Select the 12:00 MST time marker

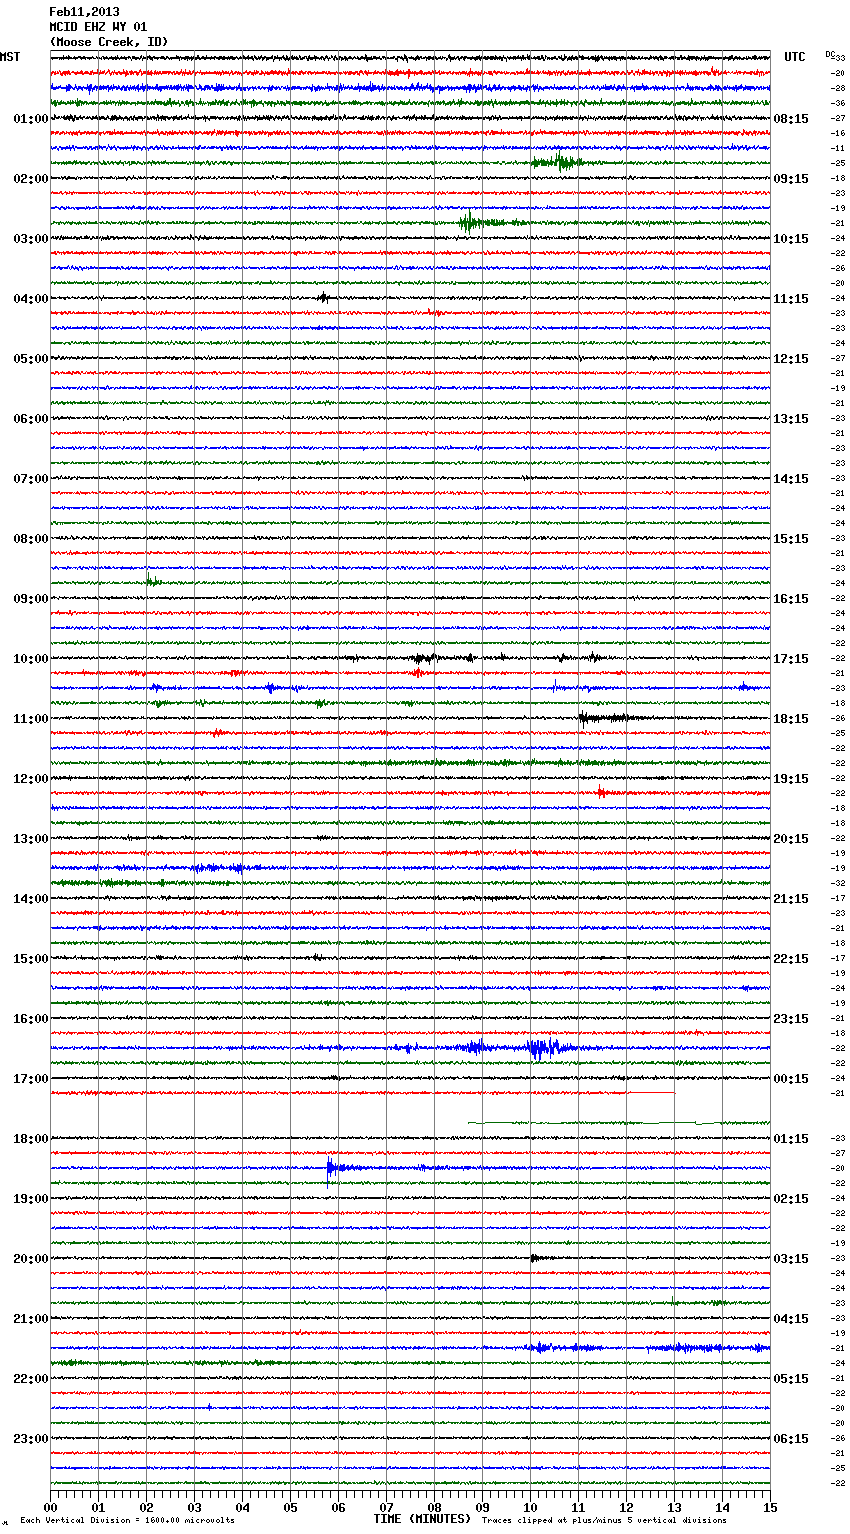click(30, 779)
